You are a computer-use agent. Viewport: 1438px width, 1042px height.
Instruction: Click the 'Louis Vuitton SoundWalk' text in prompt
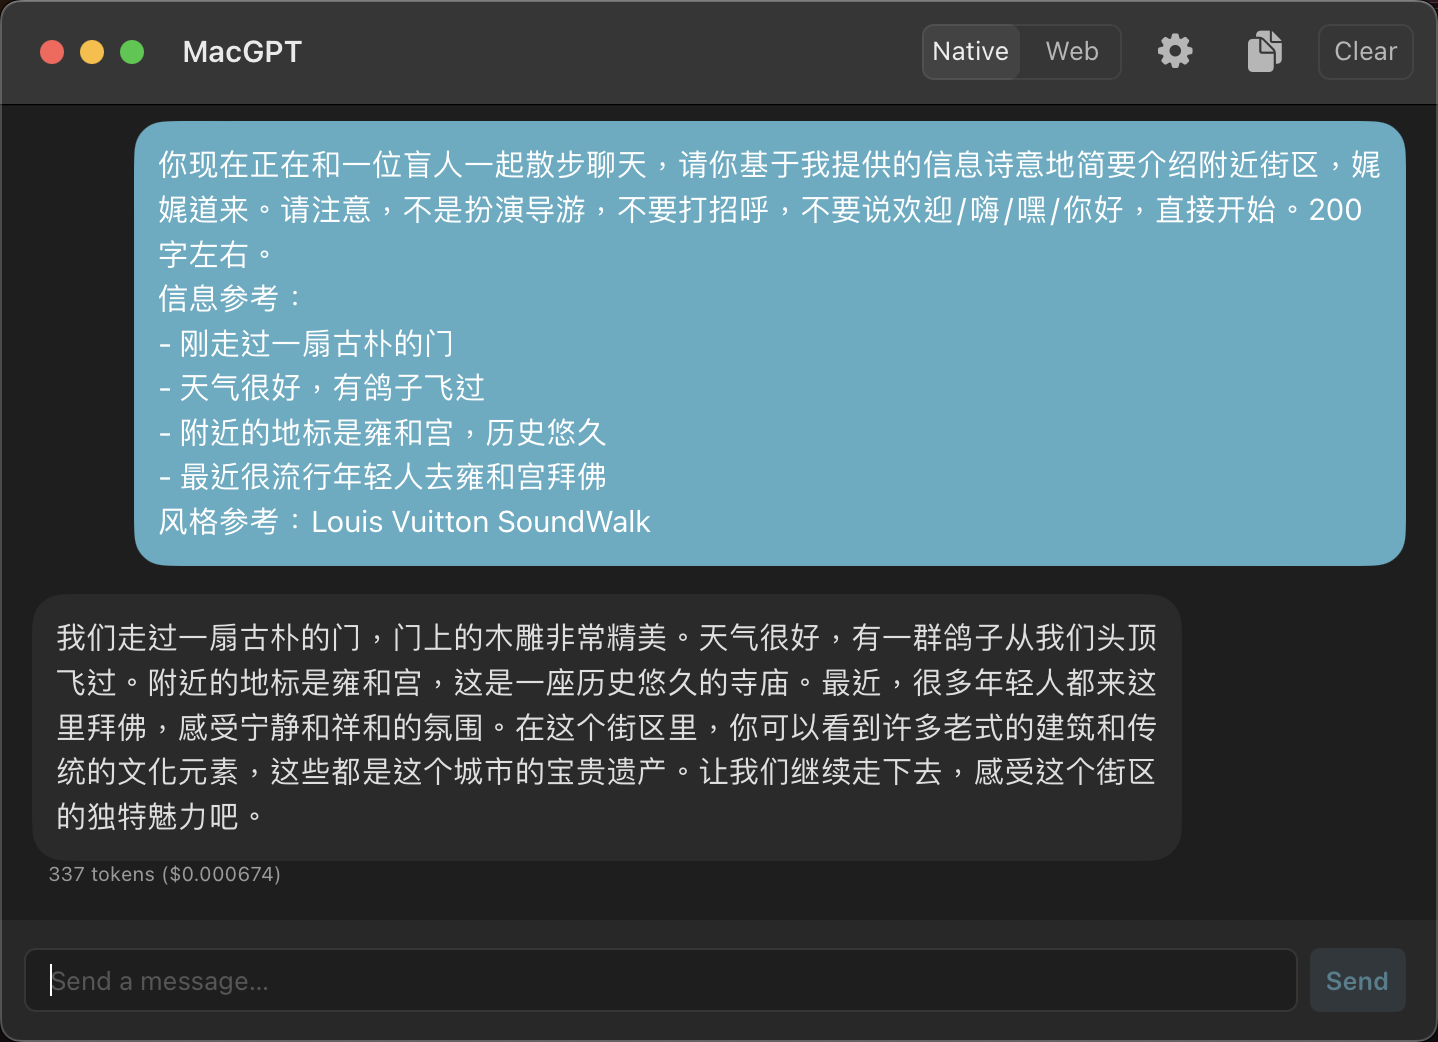(480, 522)
